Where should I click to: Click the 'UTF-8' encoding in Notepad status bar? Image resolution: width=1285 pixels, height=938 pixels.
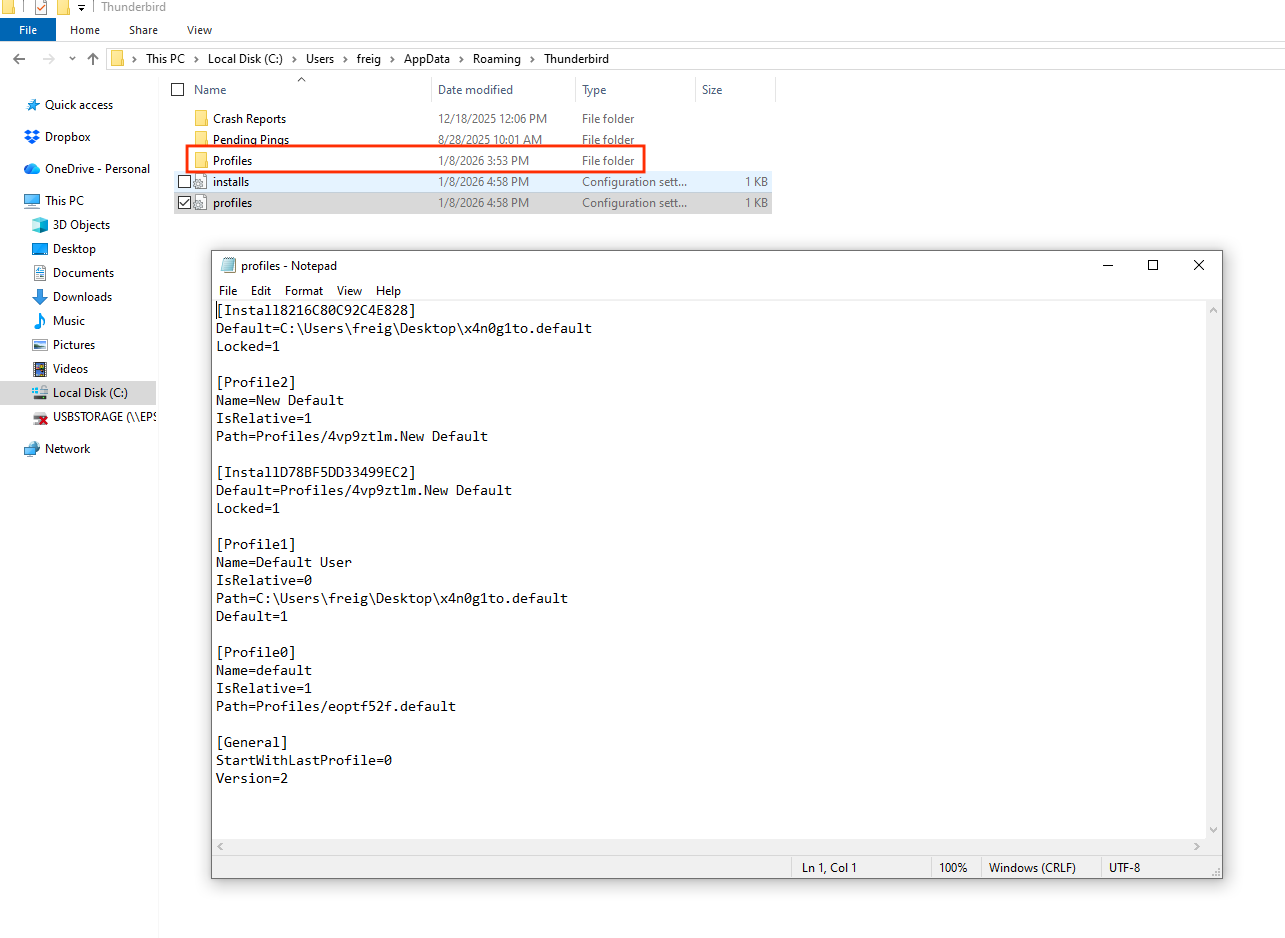coord(1125,868)
